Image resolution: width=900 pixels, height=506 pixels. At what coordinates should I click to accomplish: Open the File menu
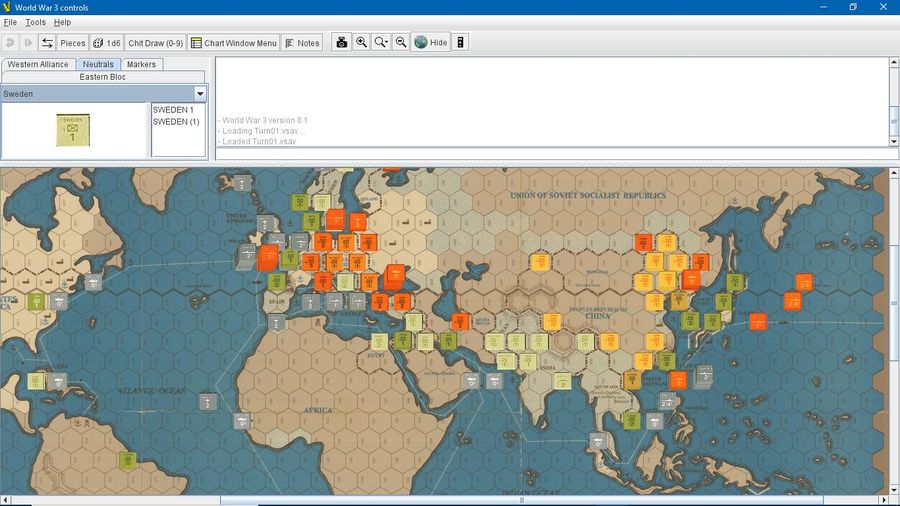click(10, 22)
